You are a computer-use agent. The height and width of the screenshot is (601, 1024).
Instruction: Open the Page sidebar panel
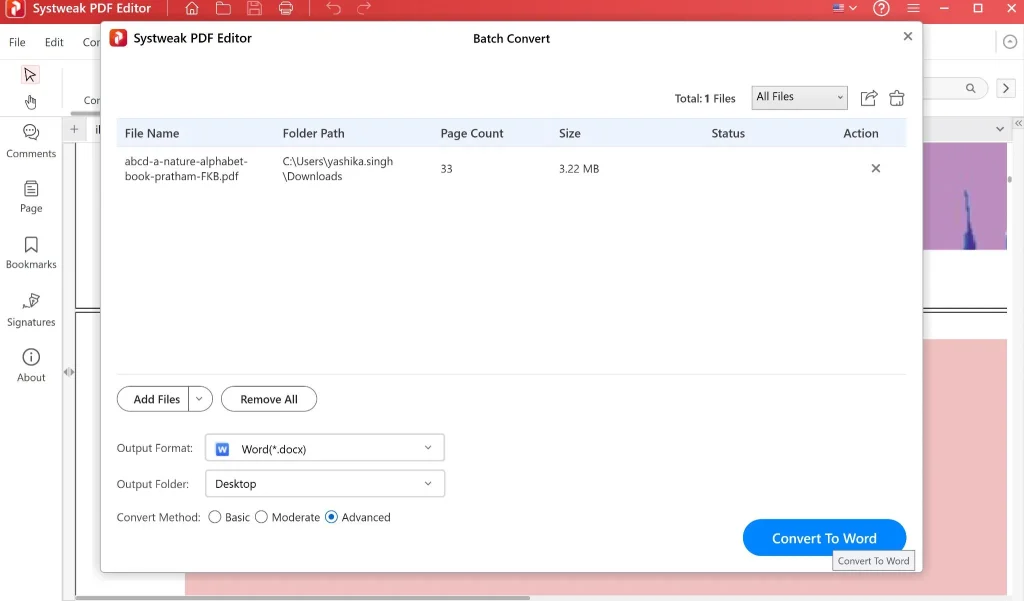coord(31,197)
